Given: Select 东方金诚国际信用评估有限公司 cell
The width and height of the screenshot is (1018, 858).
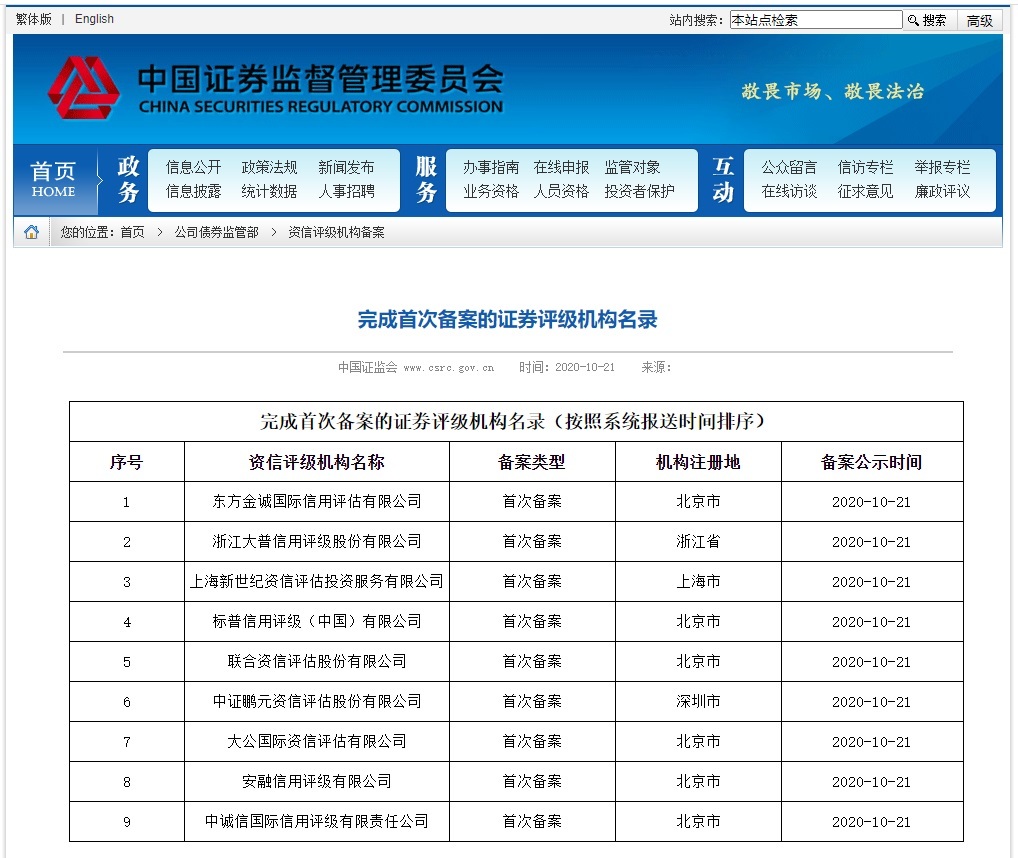Looking at the screenshot, I should click(x=316, y=501).
